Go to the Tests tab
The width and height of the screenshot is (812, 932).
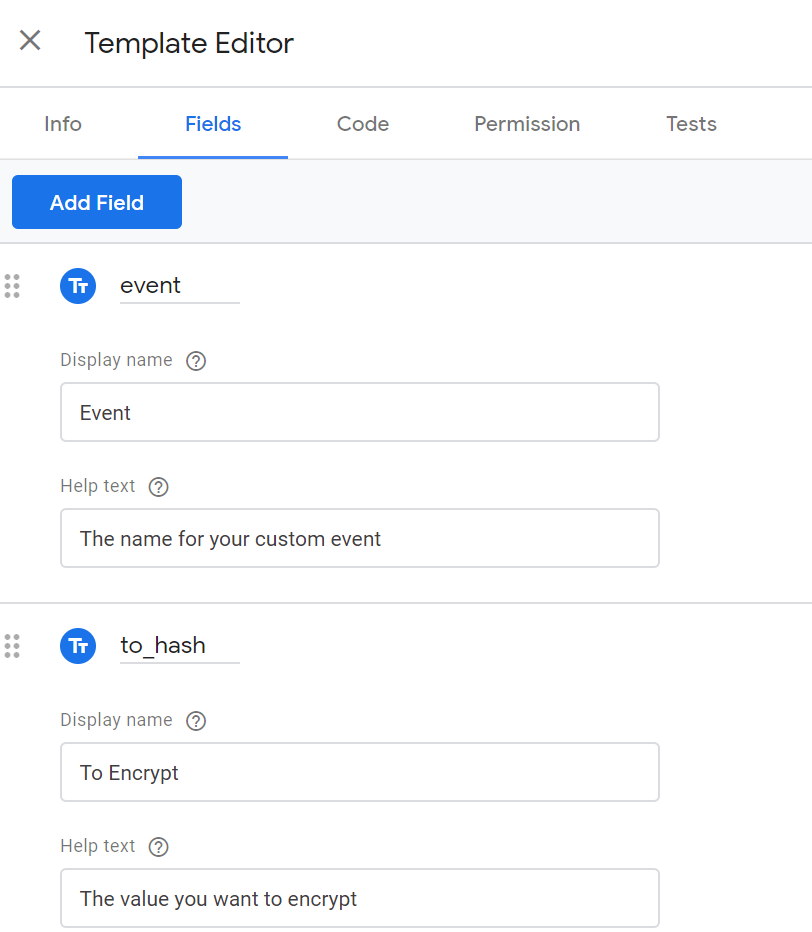(x=691, y=124)
